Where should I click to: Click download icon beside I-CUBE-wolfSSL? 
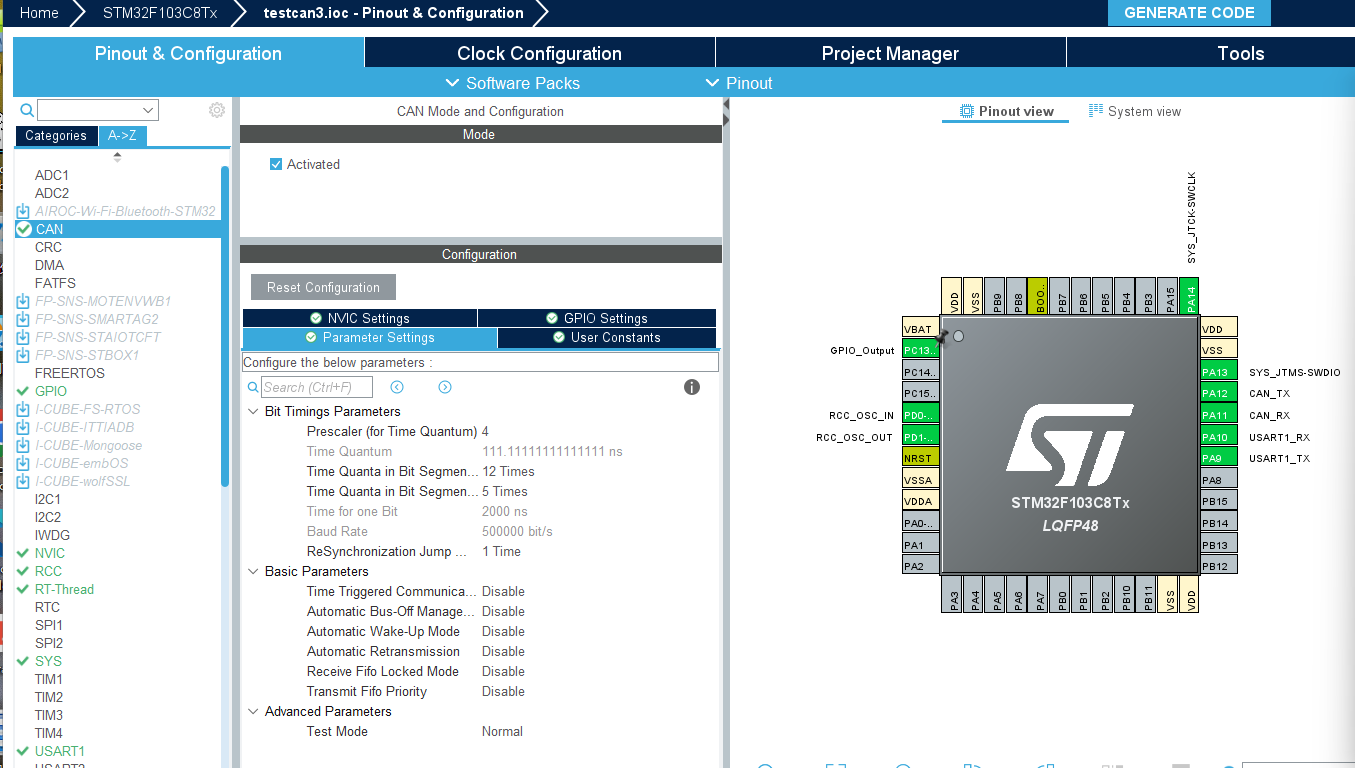24,481
